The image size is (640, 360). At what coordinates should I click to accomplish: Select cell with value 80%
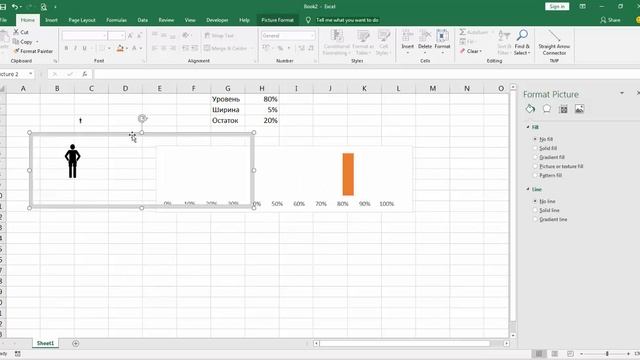[x=262, y=99]
